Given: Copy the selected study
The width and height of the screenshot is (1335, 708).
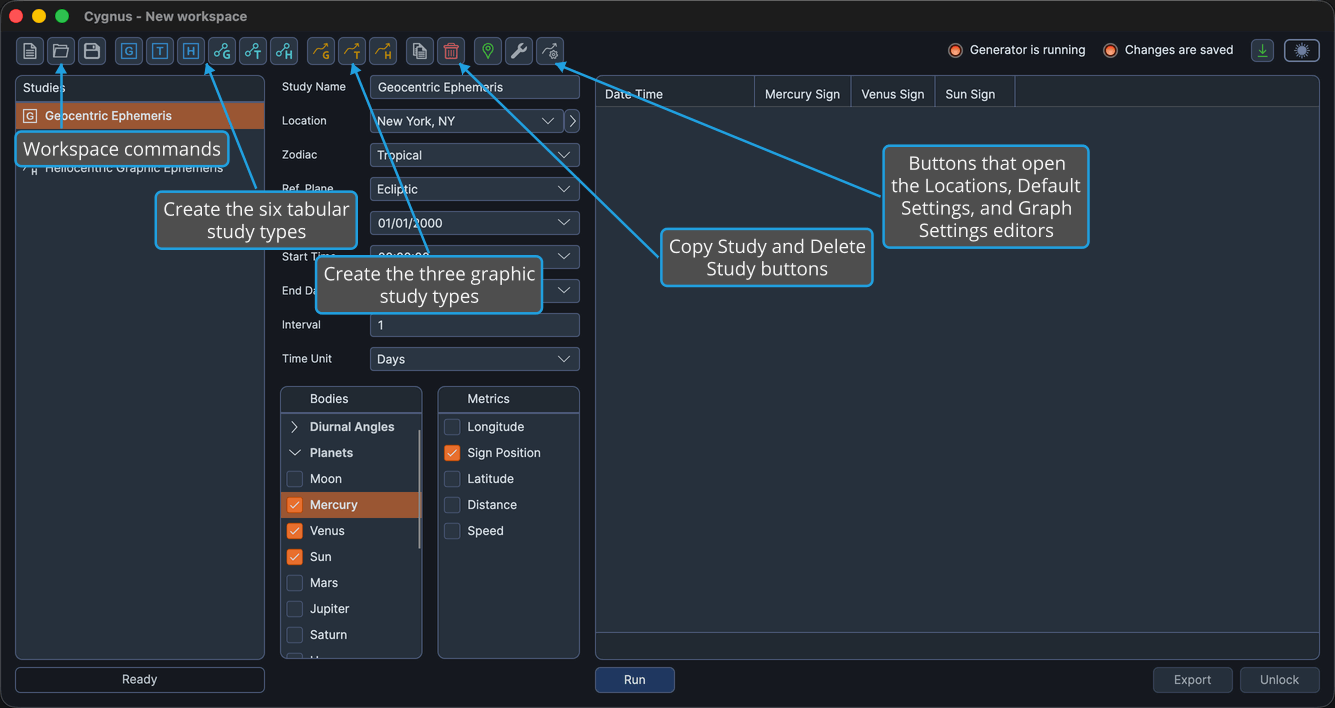Looking at the screenshot, I should pyautogui.click(x=420, y=51).
